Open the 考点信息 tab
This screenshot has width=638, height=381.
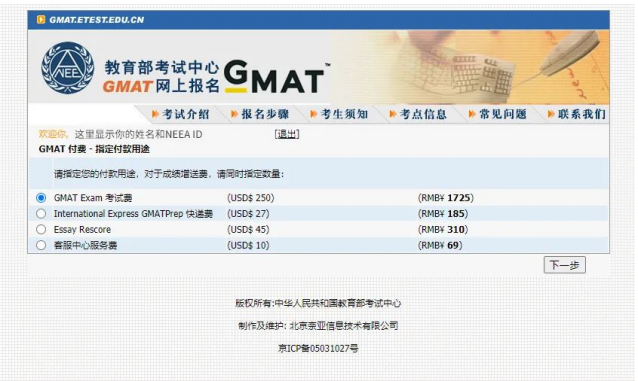point(423,114)
